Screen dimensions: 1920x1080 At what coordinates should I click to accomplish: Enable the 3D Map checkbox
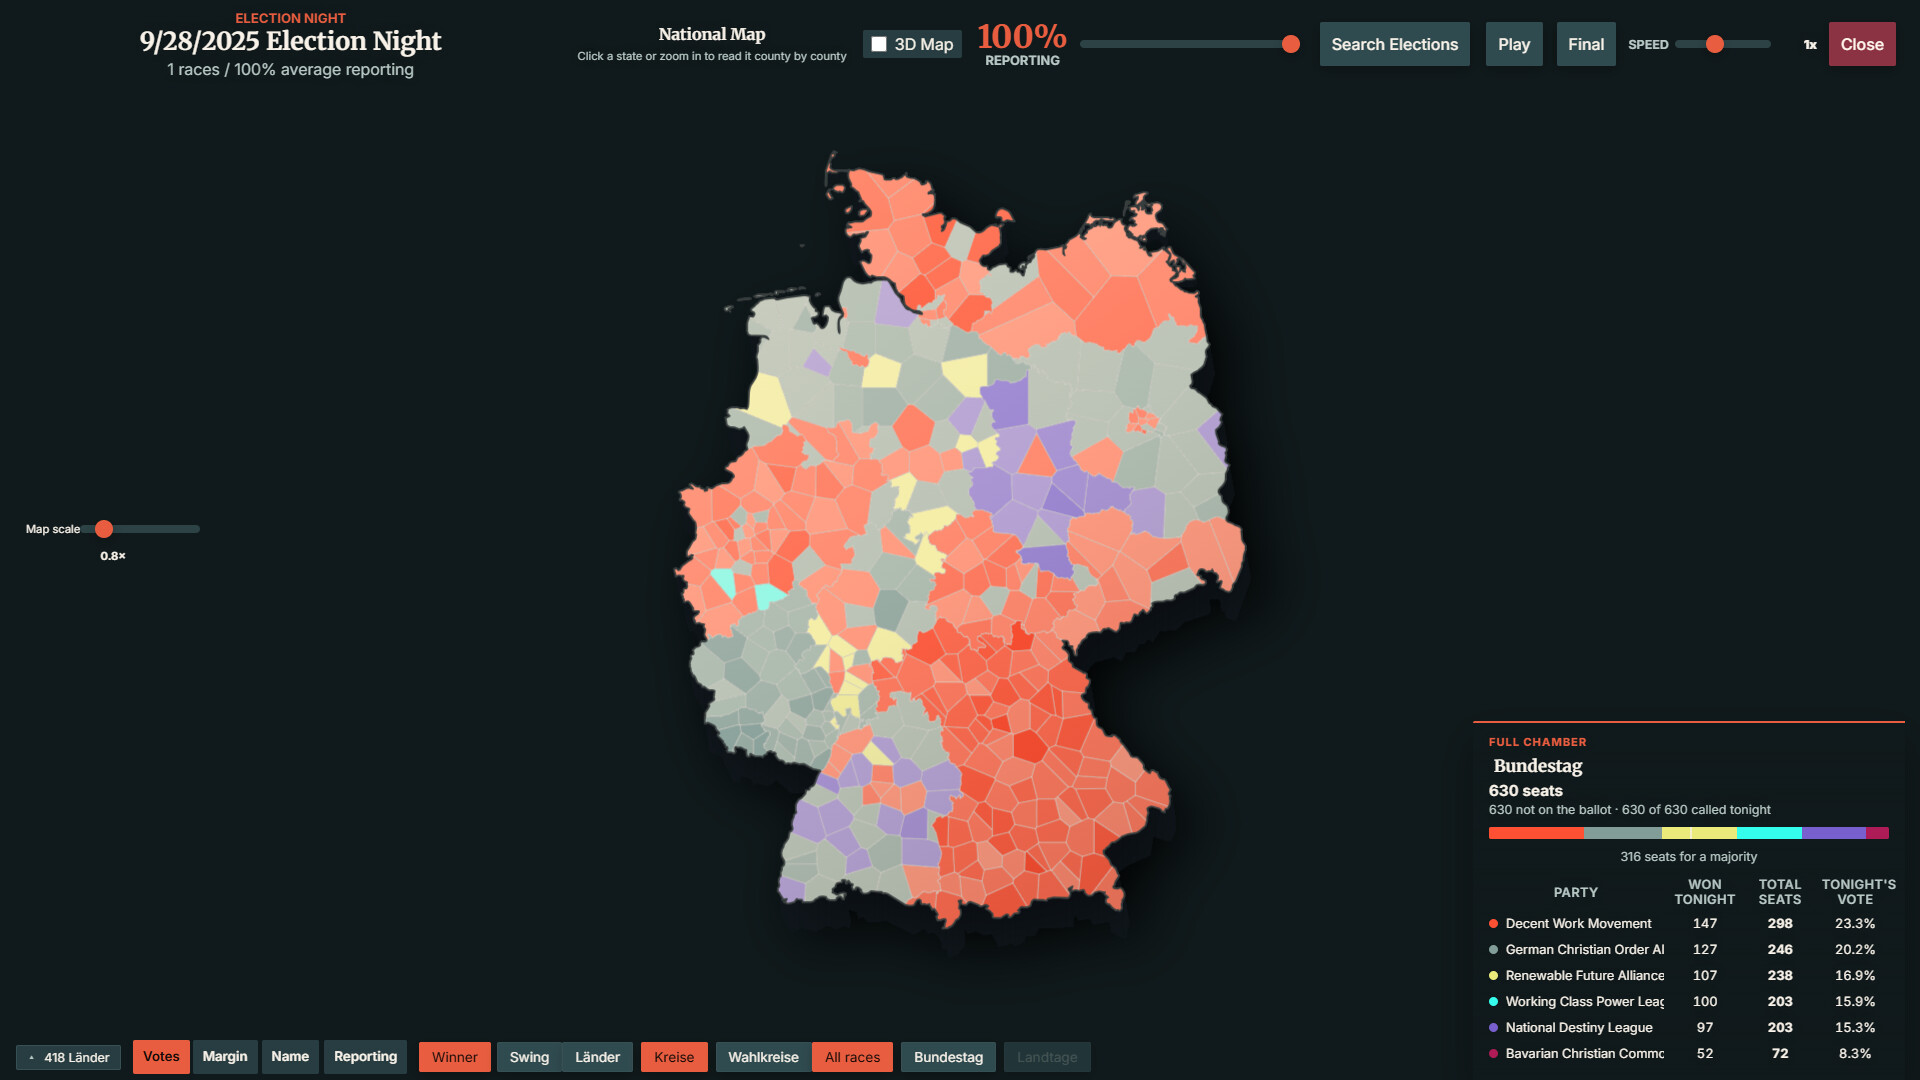[x=879, y=44]
